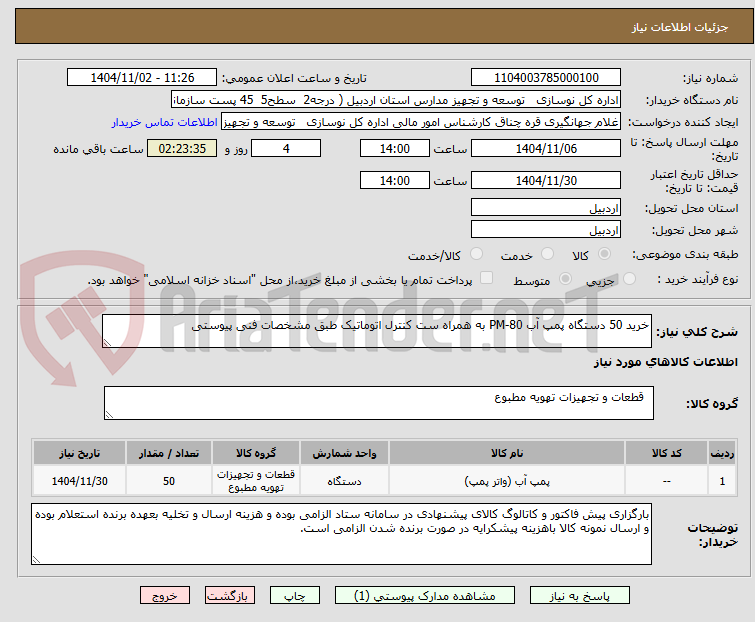Viewport: 755px width, 622px height.
Task: Select the 'کالا' radio button
Action: point(604,254)
